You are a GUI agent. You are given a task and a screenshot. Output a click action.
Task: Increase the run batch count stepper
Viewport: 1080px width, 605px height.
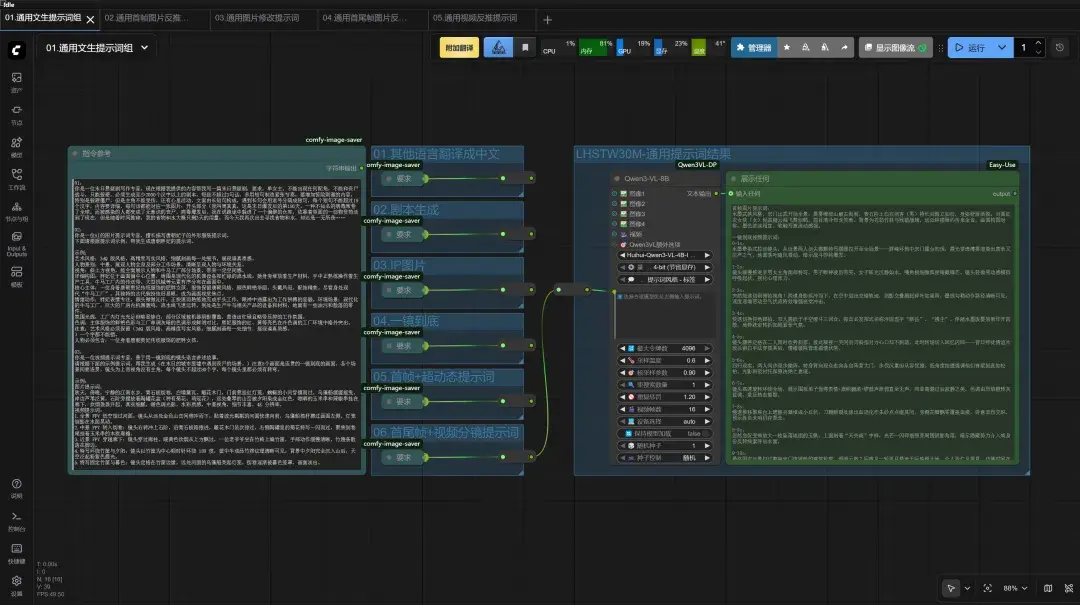1039,43
